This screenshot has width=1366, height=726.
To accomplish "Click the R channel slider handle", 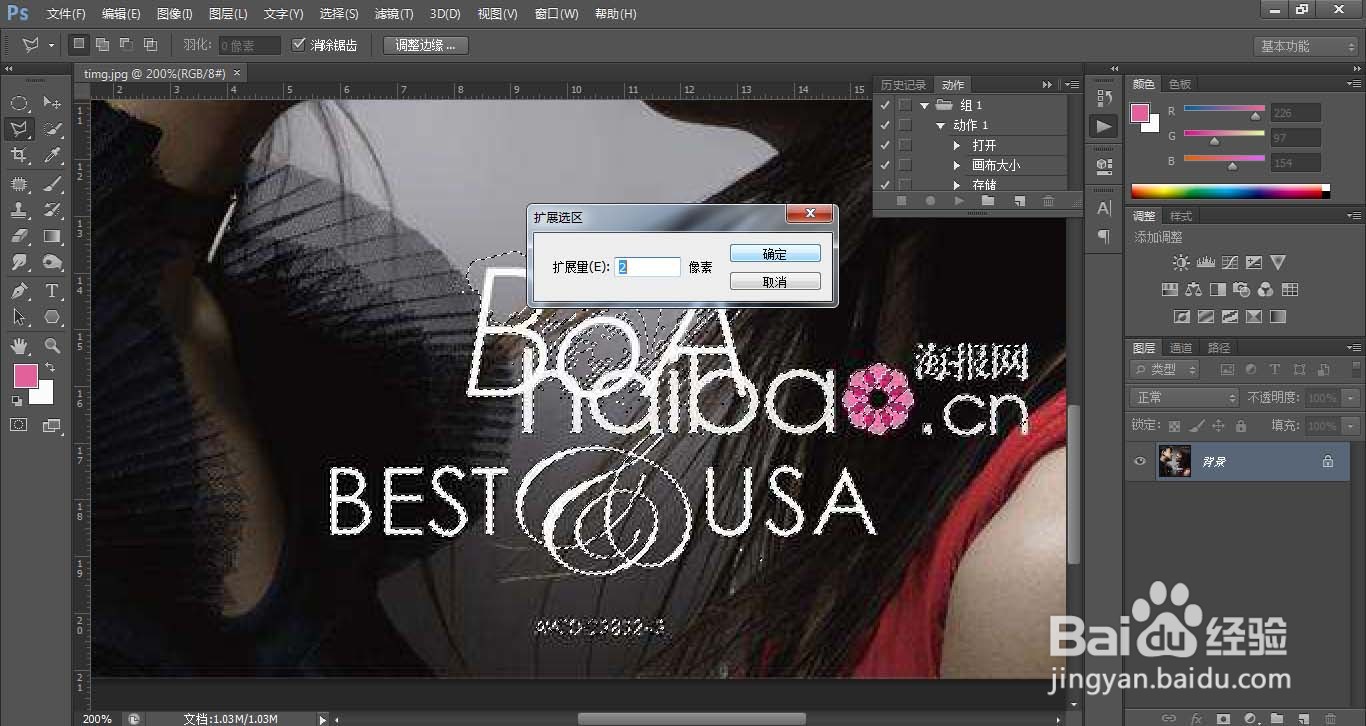I will click(1255, 117).
